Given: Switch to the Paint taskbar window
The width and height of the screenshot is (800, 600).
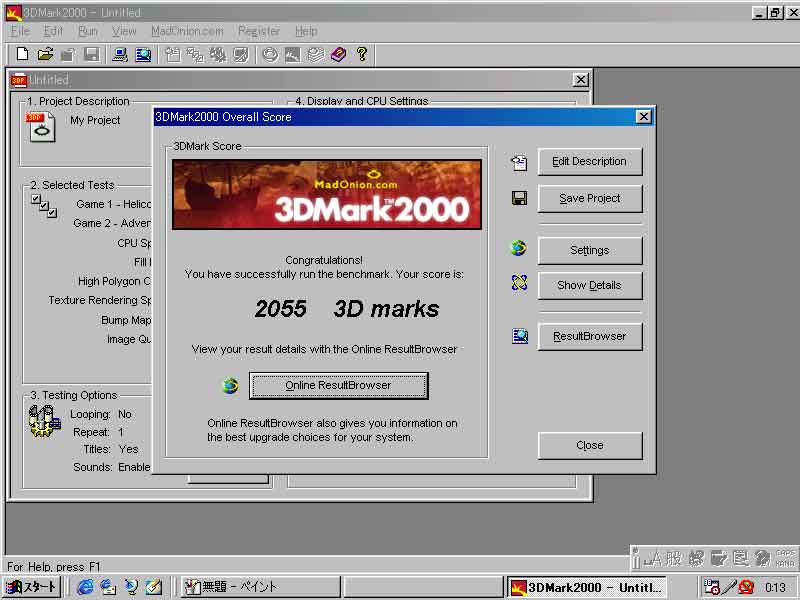Looking at the screenshot, I should tap(260, 587).
